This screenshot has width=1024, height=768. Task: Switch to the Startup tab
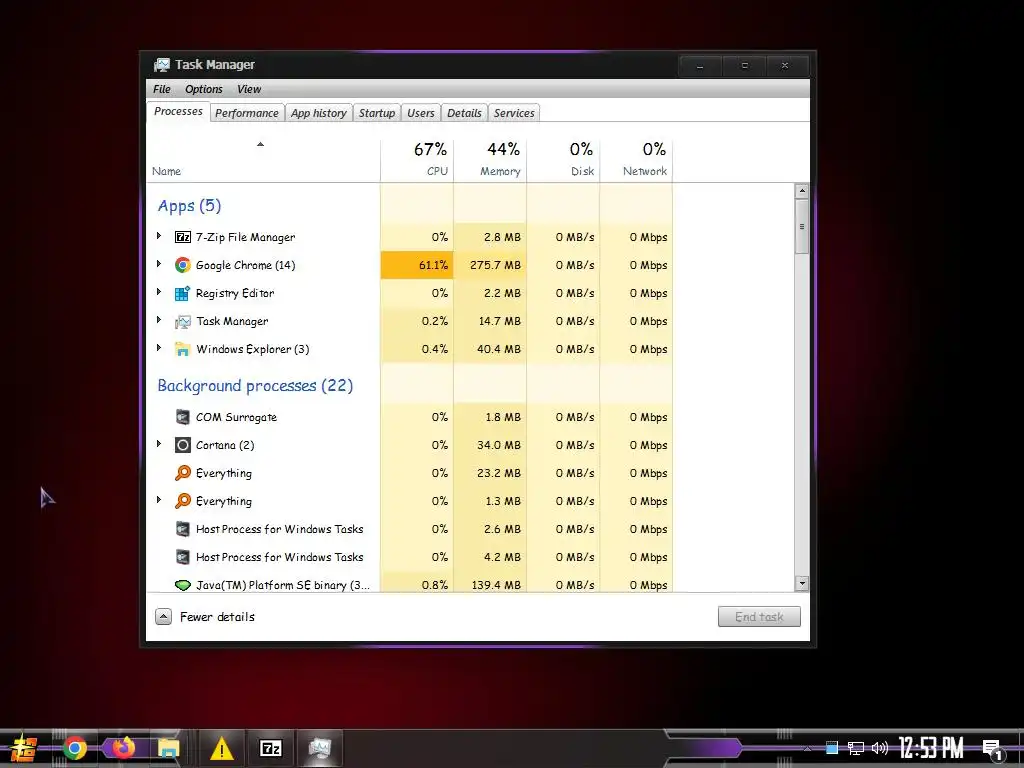click(377, 113)
